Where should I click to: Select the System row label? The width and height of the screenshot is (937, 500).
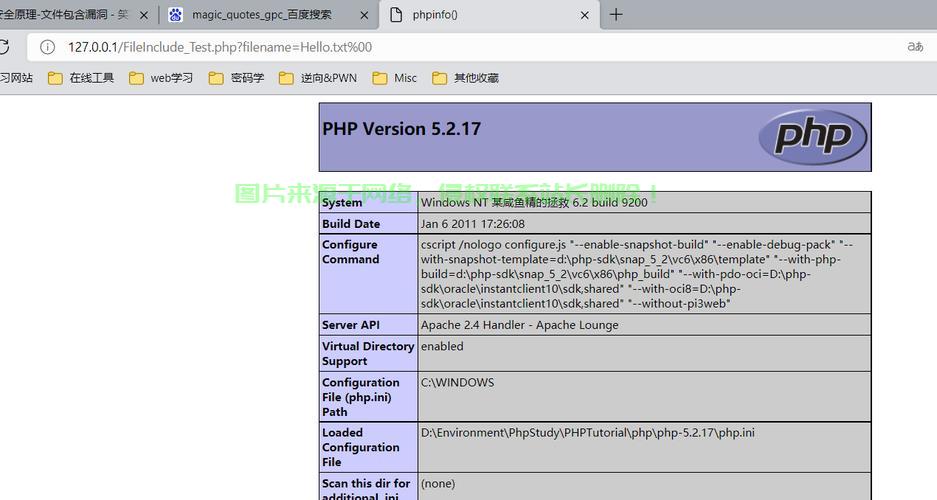(x=342, y=203)
